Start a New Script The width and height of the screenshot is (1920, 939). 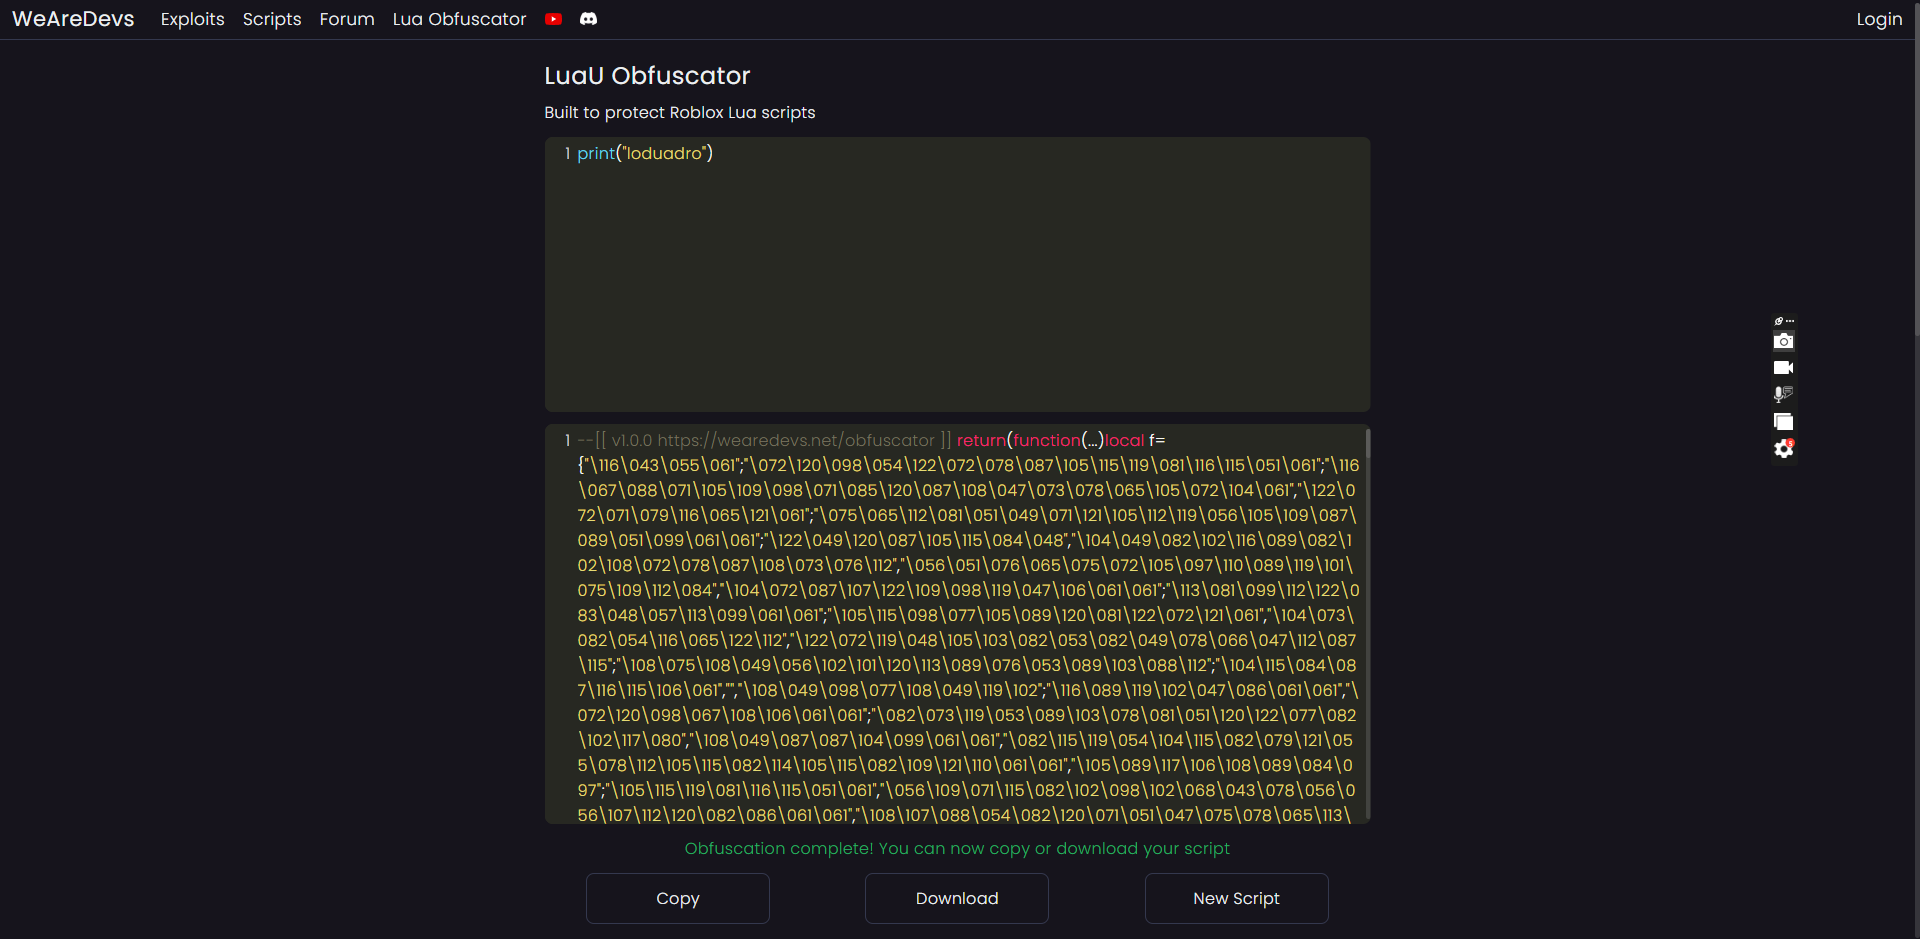click(1236, 898)
